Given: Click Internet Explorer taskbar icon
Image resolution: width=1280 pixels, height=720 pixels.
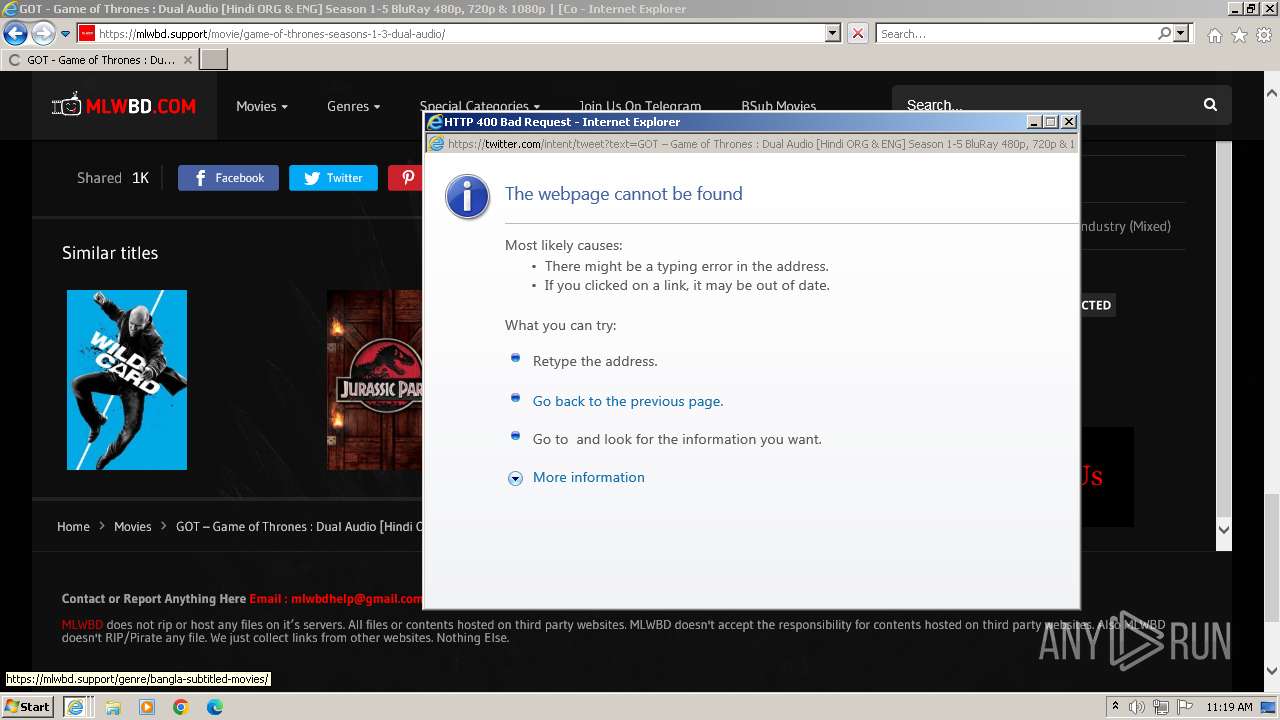Looking at the screenshot, I should coord(75,707).
